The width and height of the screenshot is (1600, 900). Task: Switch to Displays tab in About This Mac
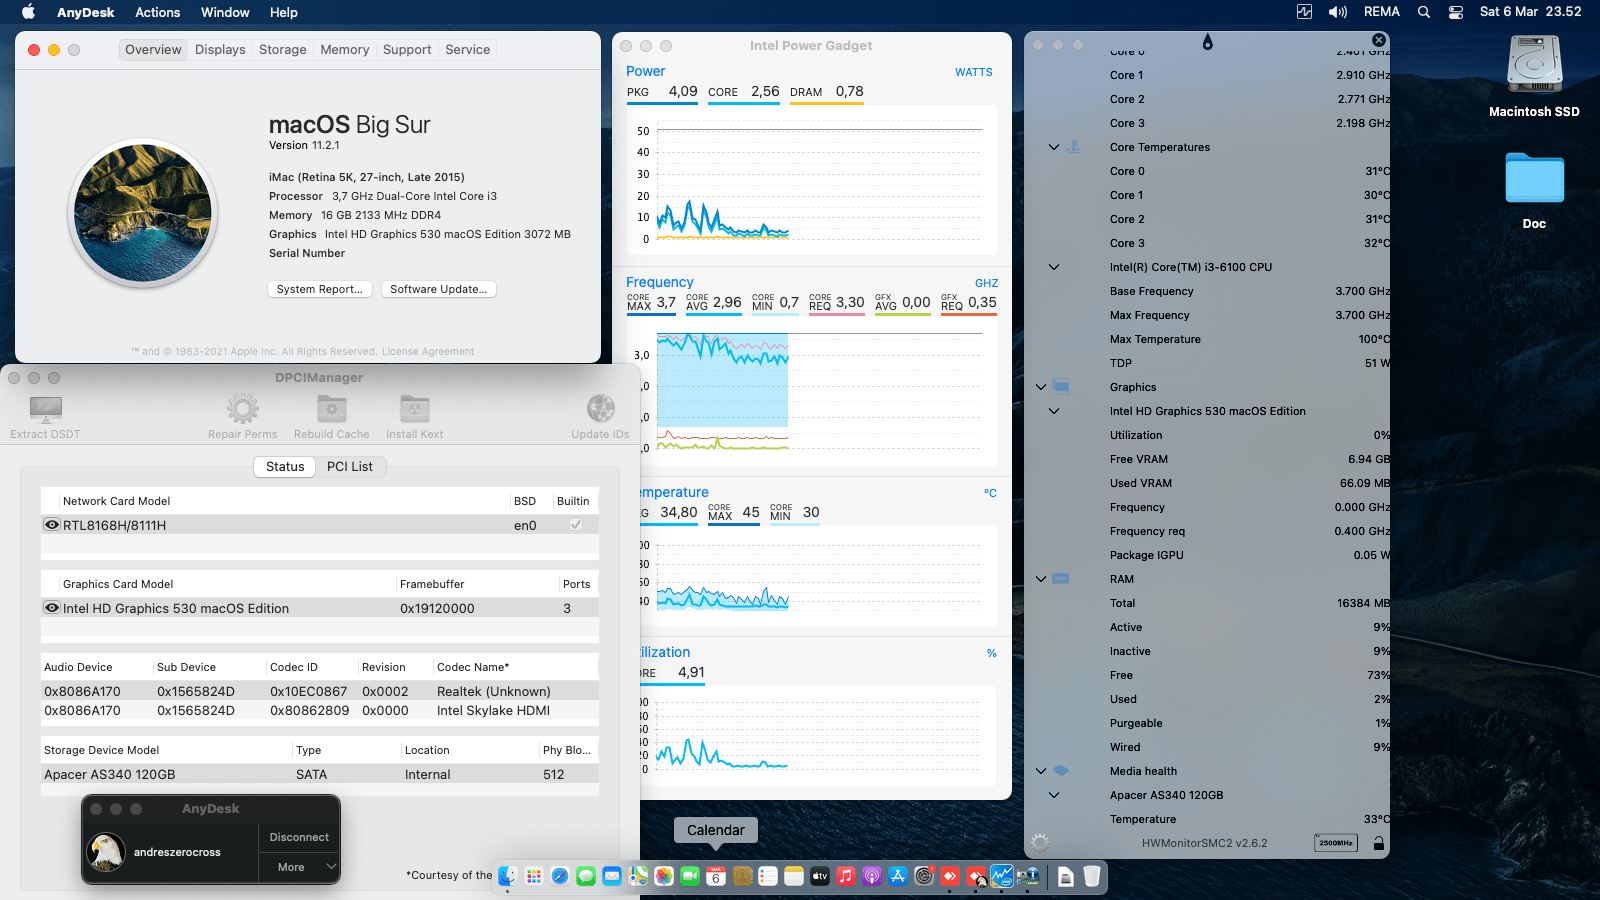220,49
